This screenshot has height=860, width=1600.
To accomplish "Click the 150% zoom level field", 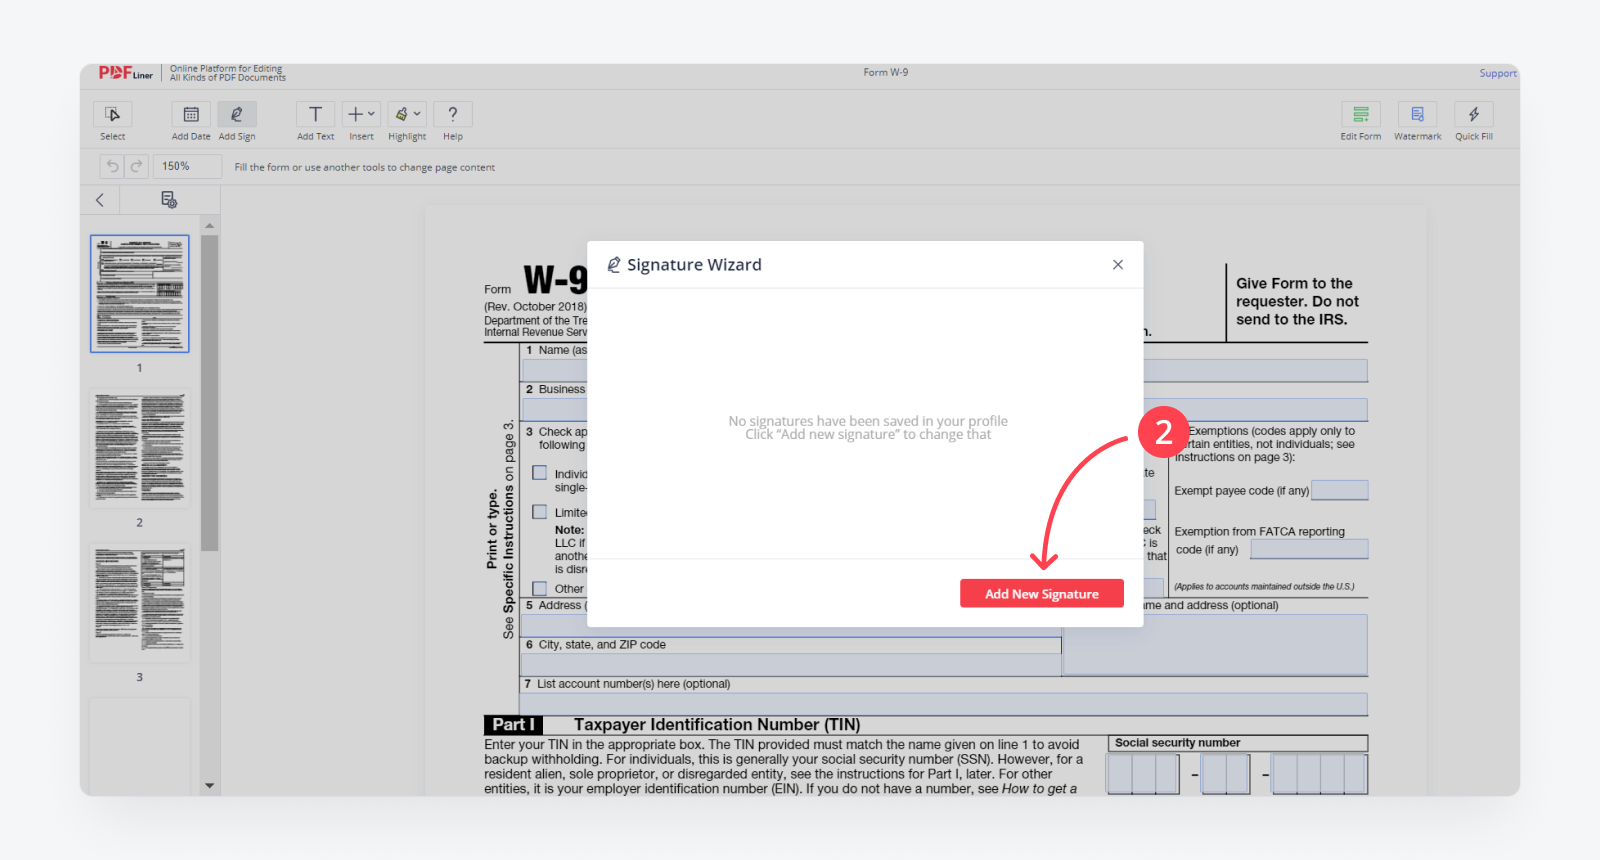I will coord(189,166).
